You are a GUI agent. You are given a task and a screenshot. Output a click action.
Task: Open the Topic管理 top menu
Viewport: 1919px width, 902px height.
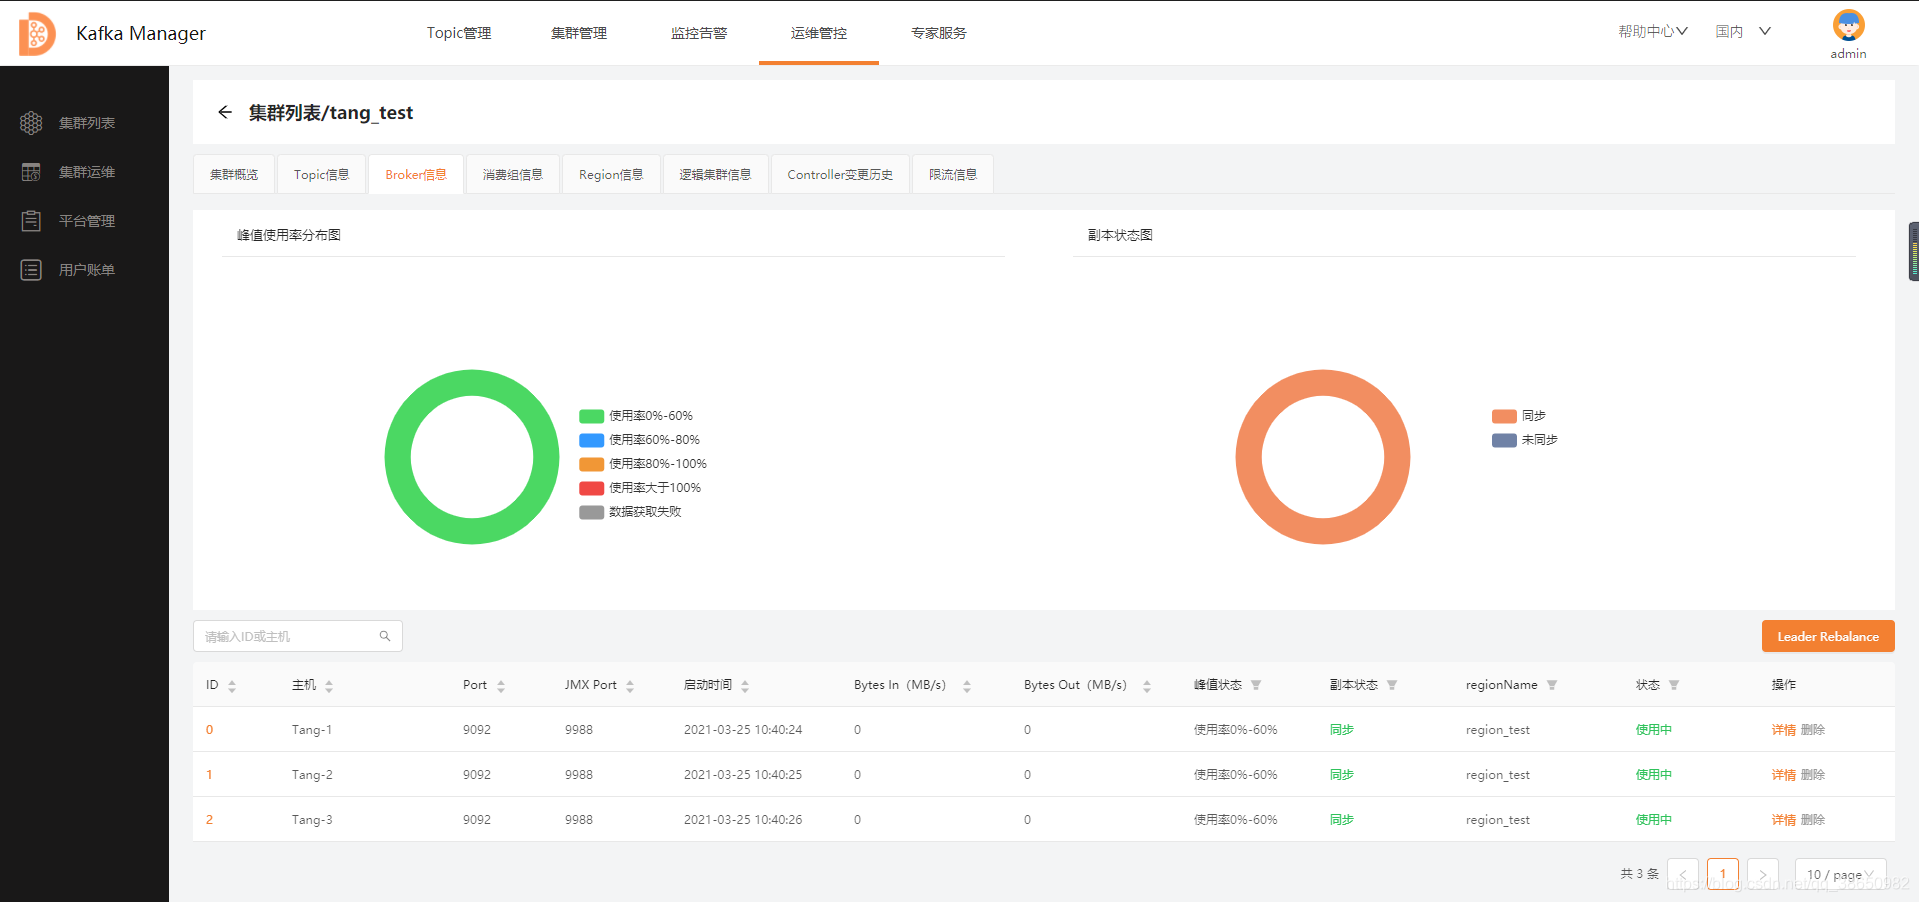[x=459, y=33]
